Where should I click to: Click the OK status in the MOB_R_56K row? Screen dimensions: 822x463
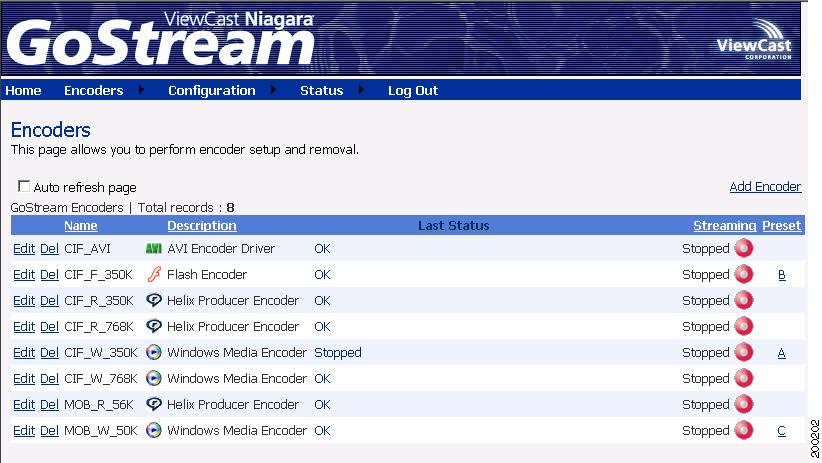[322, 404]
